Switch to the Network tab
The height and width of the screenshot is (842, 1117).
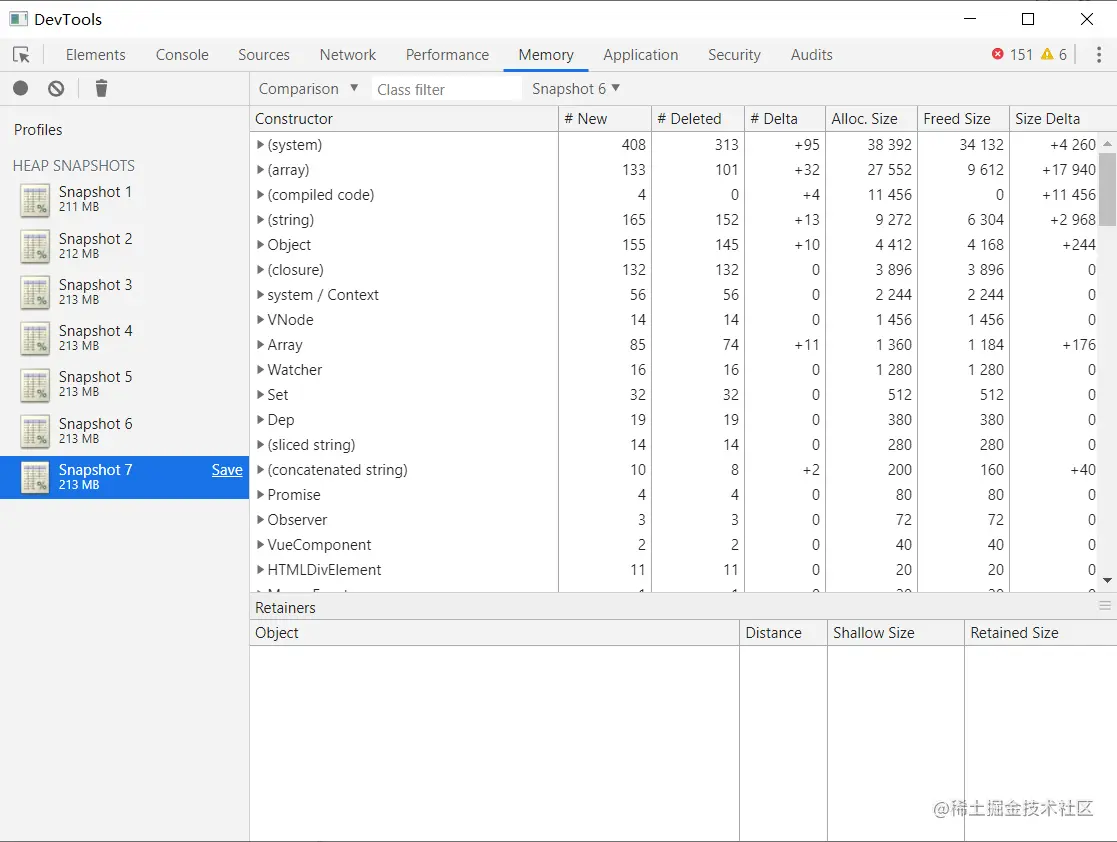(x=348, y=55)
